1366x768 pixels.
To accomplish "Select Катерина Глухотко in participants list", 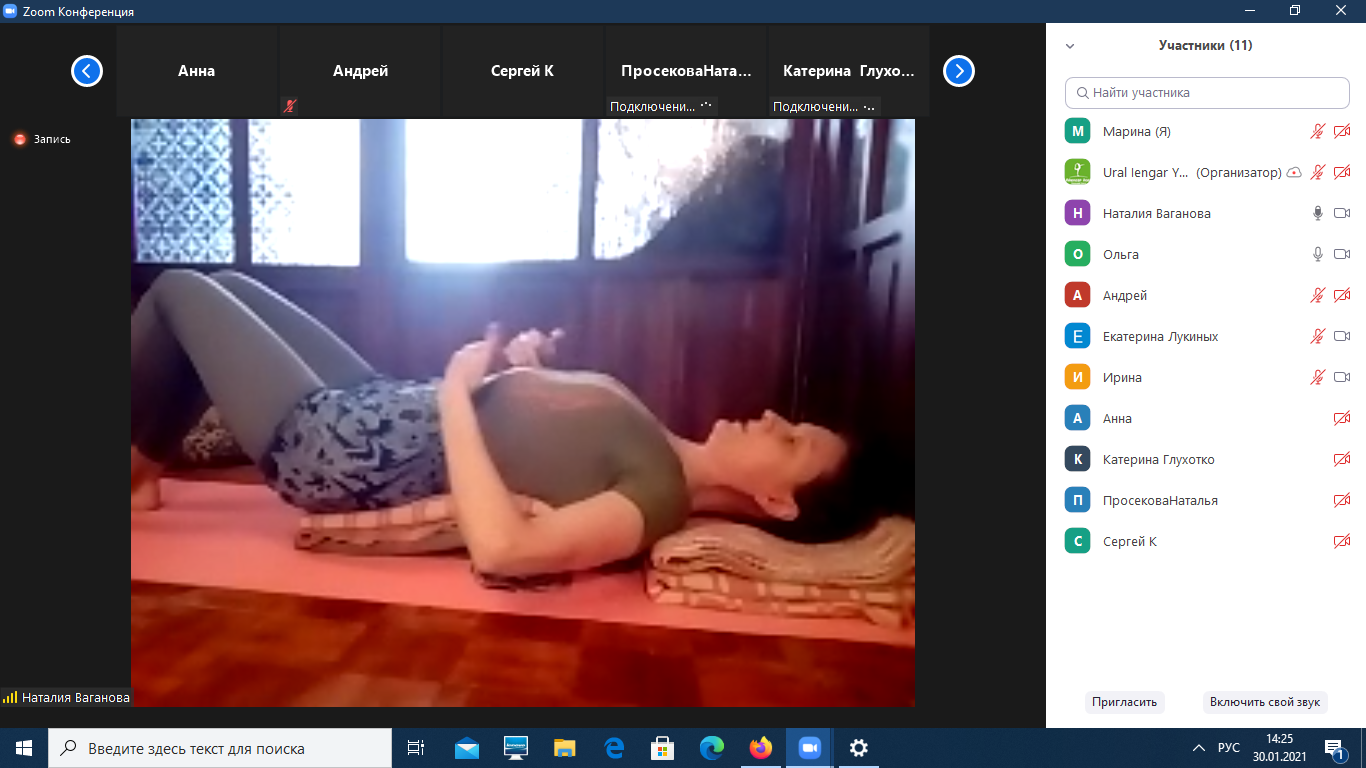I will click(1158, 459).
